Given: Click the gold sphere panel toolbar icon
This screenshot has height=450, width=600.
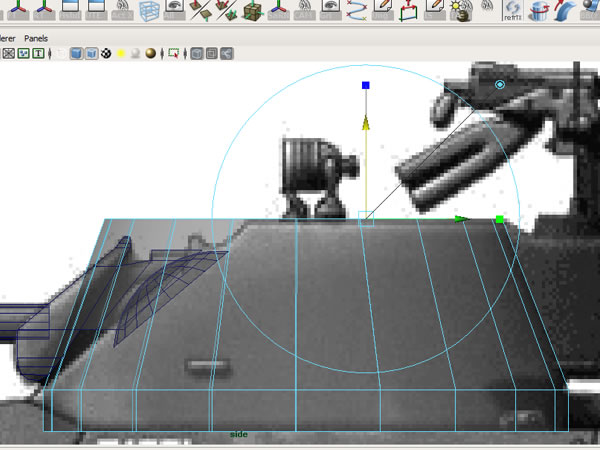Looking at the screenshot, I should tap(150, 53).
